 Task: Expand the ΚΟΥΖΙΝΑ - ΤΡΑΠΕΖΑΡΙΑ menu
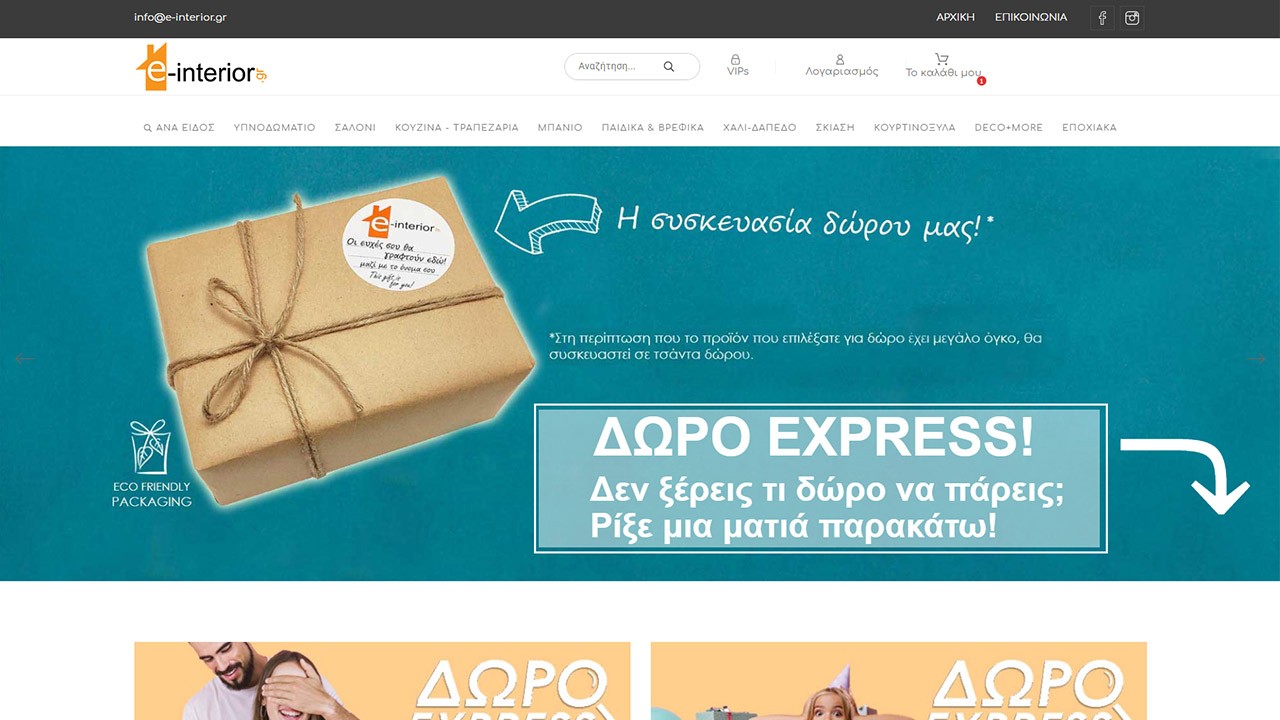pos(457,128)
